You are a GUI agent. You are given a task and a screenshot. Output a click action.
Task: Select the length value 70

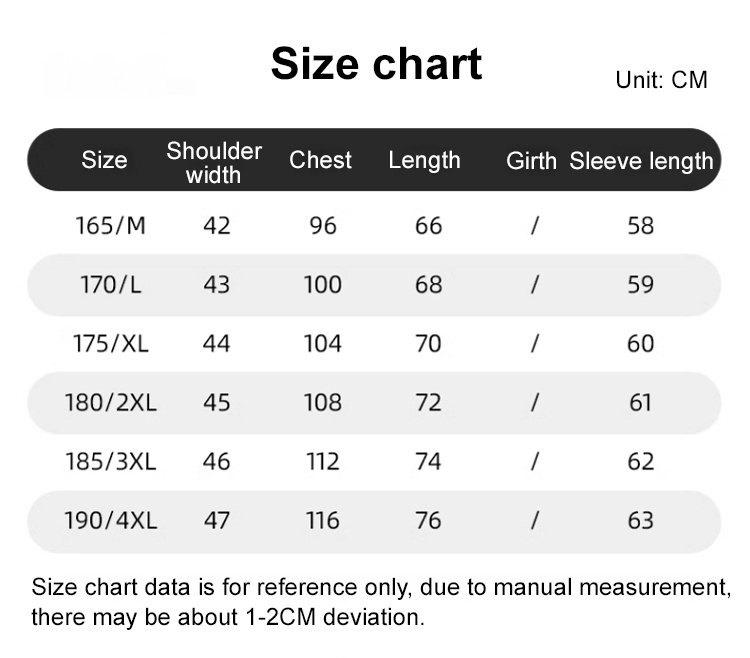pyautogui.click(x=428, y=343)
